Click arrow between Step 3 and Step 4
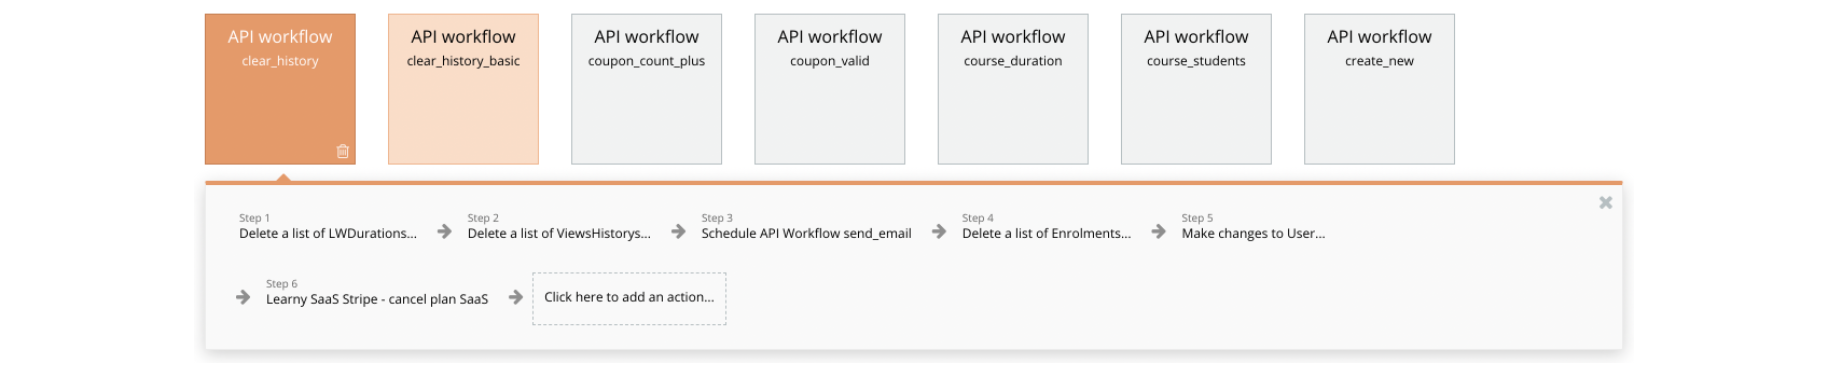This screenshot has height=374, width=1830. click(x=938, y=232)
